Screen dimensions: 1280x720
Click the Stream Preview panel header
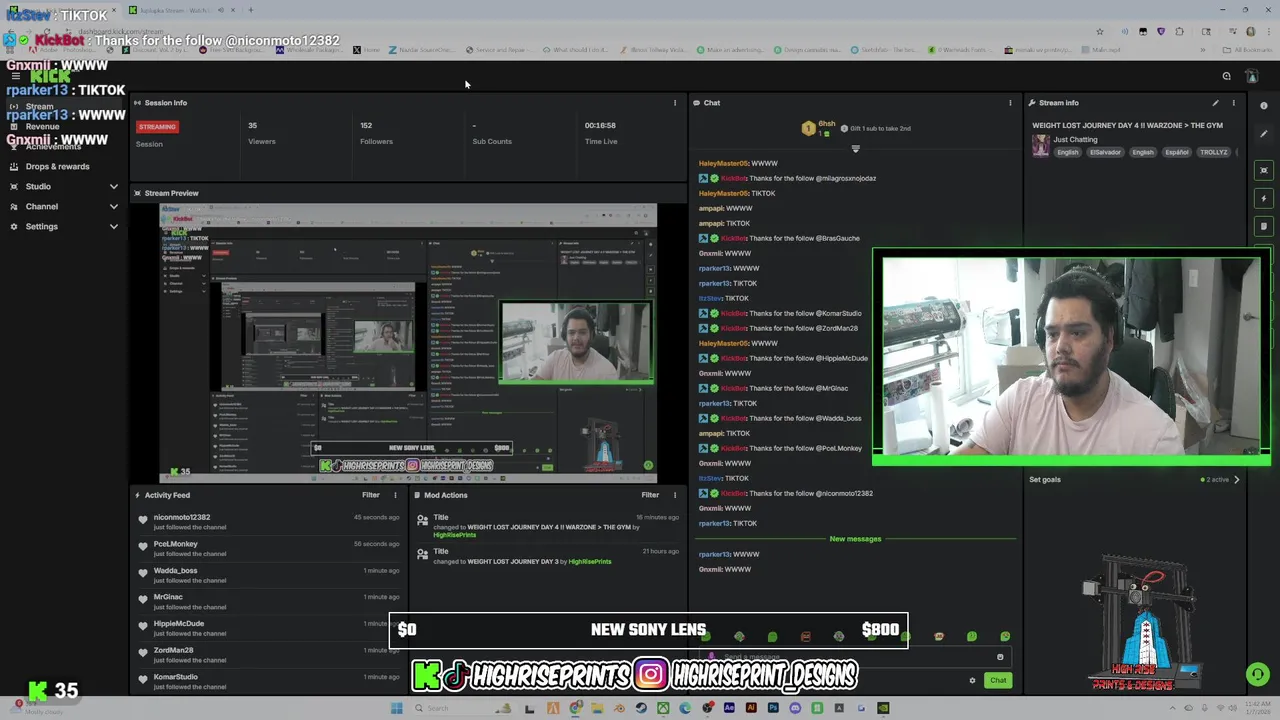point(408,193)
